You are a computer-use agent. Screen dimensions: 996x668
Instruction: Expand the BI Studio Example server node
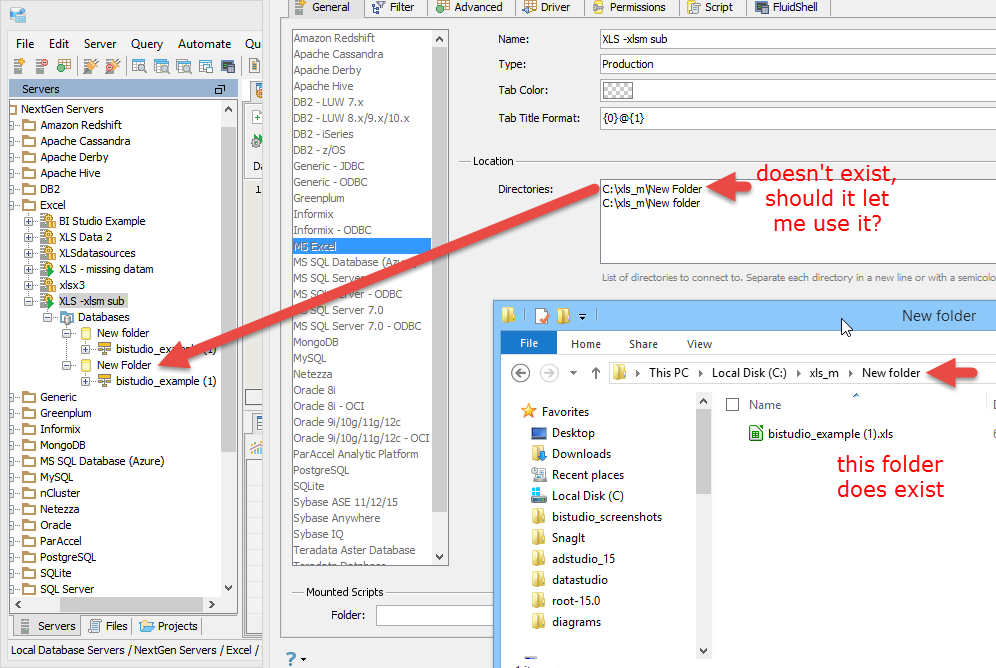29,221
